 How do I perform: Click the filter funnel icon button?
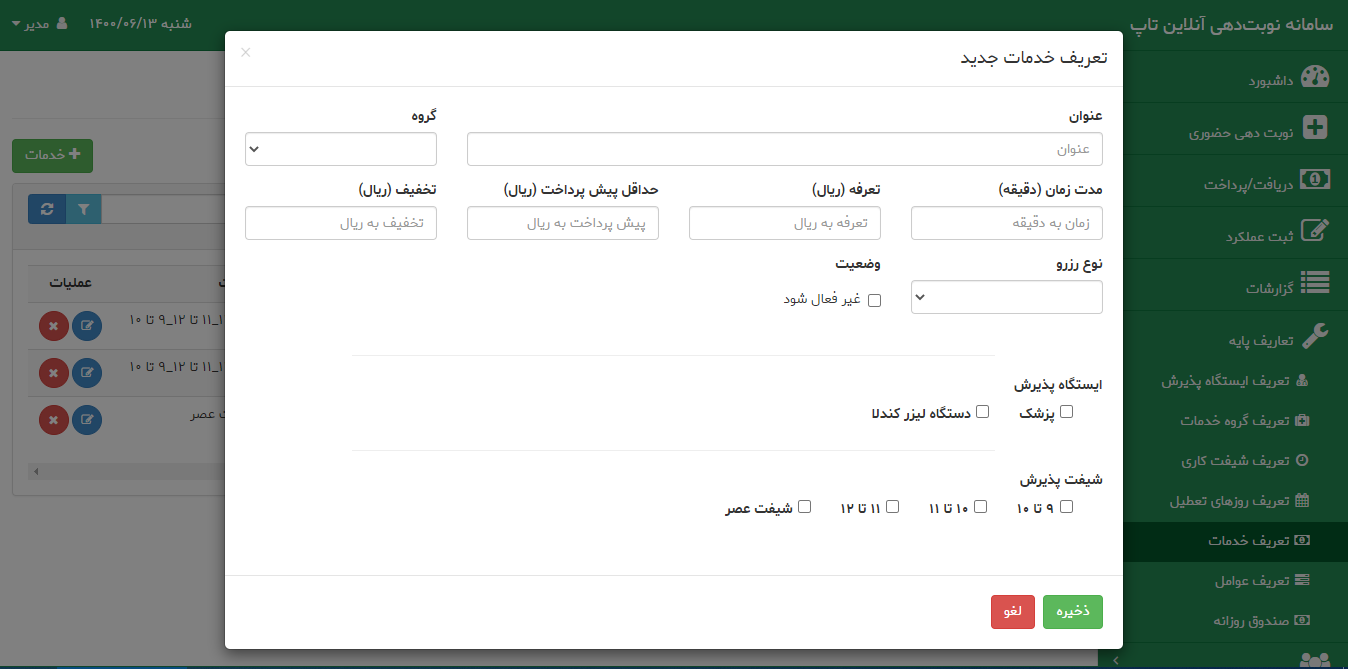(x=83, y=209)
